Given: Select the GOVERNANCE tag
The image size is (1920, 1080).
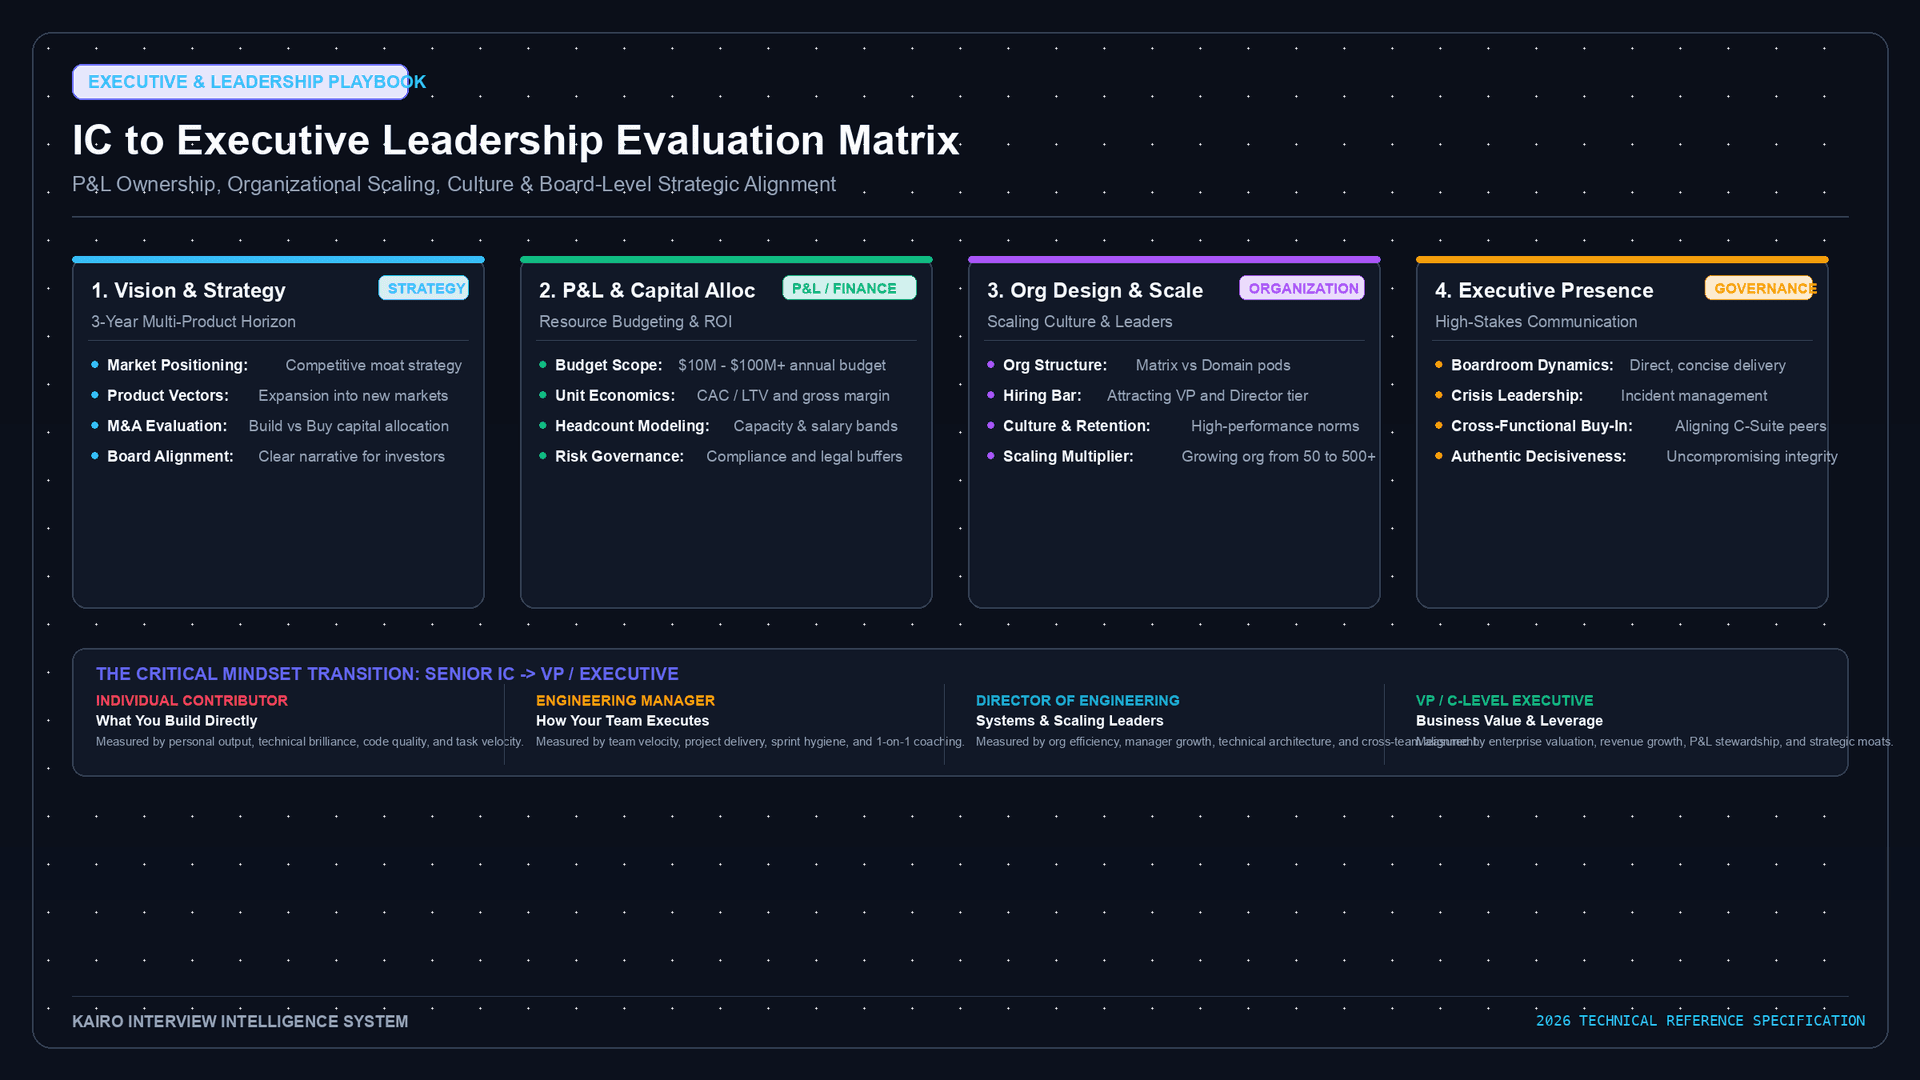Looking at the screenshot, I should 1759,288.
